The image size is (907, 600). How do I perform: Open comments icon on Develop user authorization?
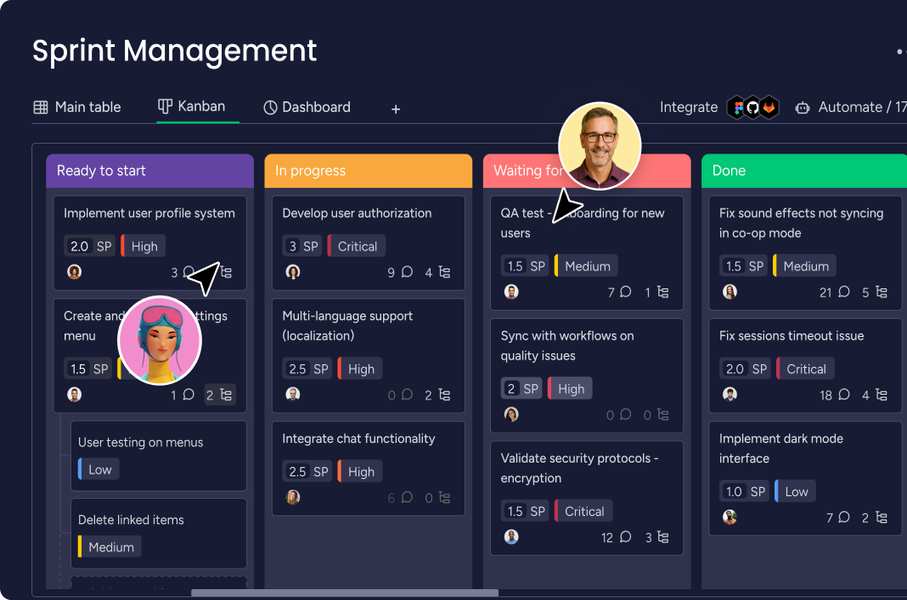407,272
